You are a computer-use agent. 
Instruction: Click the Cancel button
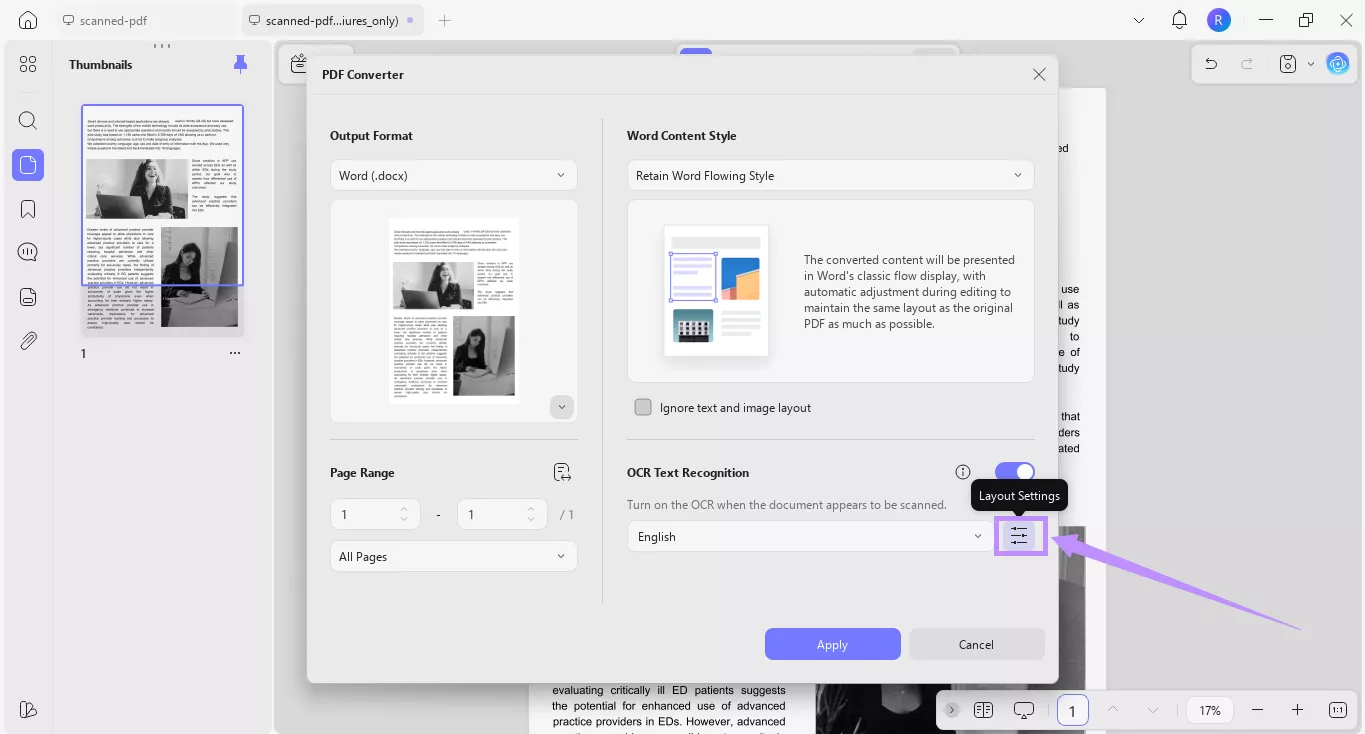click(x=976, y=644)
